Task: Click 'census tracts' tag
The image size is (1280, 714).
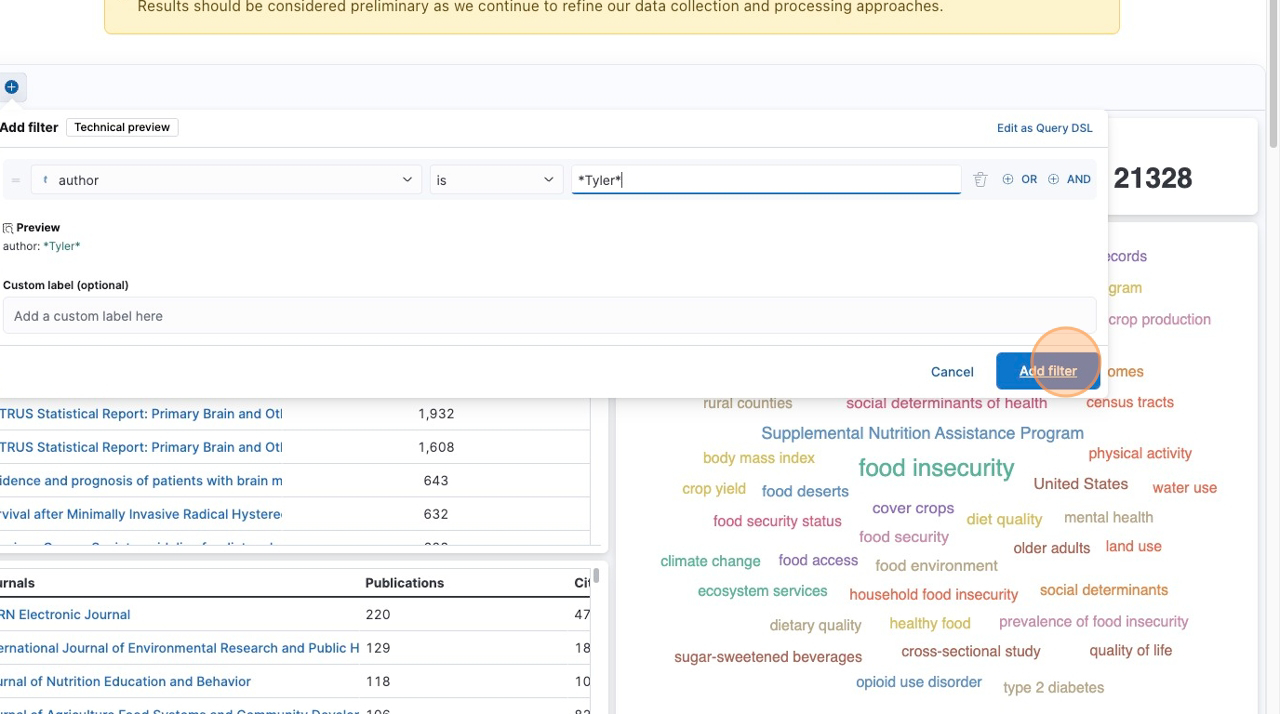Action: (1130, 402)
